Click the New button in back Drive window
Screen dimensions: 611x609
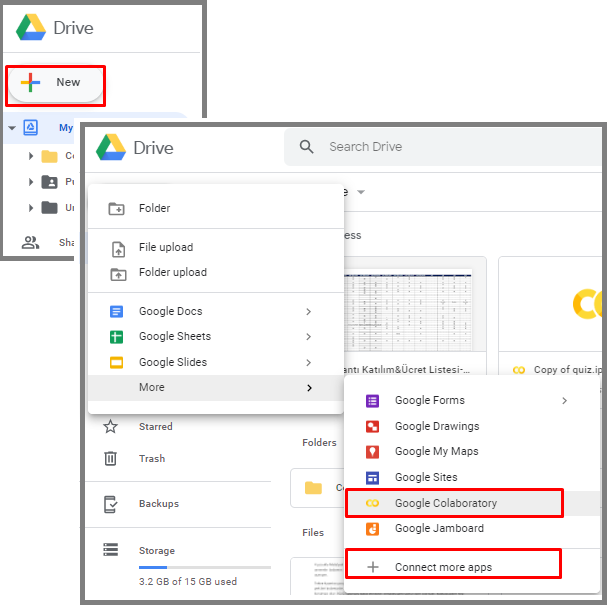click(x=55, y=85)
